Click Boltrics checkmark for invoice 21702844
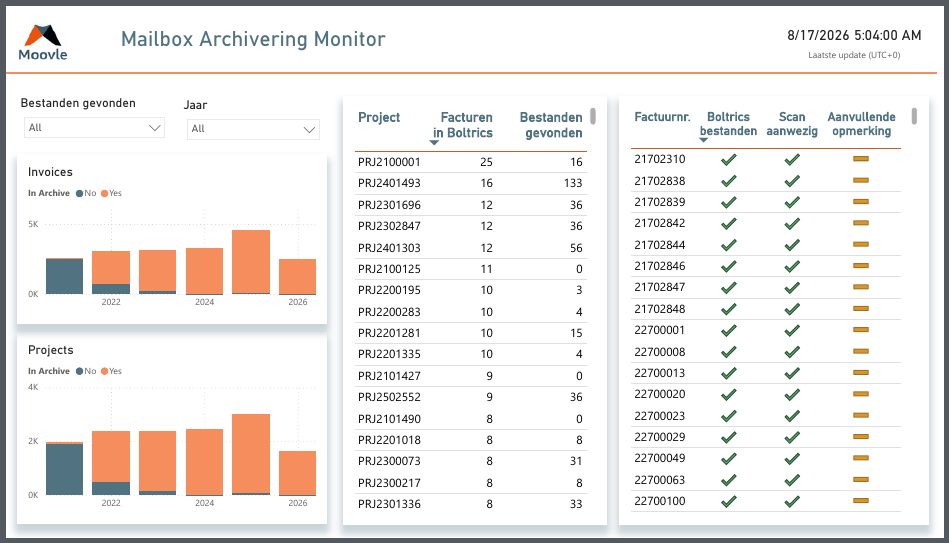Viewport: 949px width, 543px height. click(x=729, y=245)
